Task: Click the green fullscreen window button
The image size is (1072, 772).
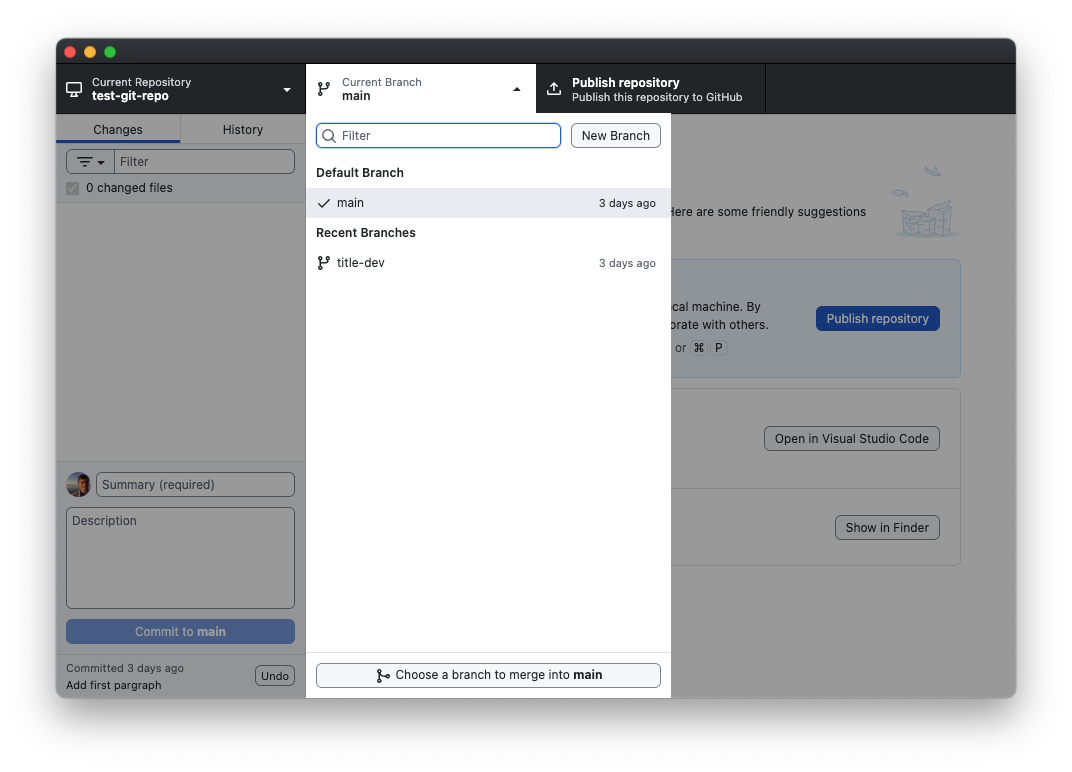Action: (110, 52)
